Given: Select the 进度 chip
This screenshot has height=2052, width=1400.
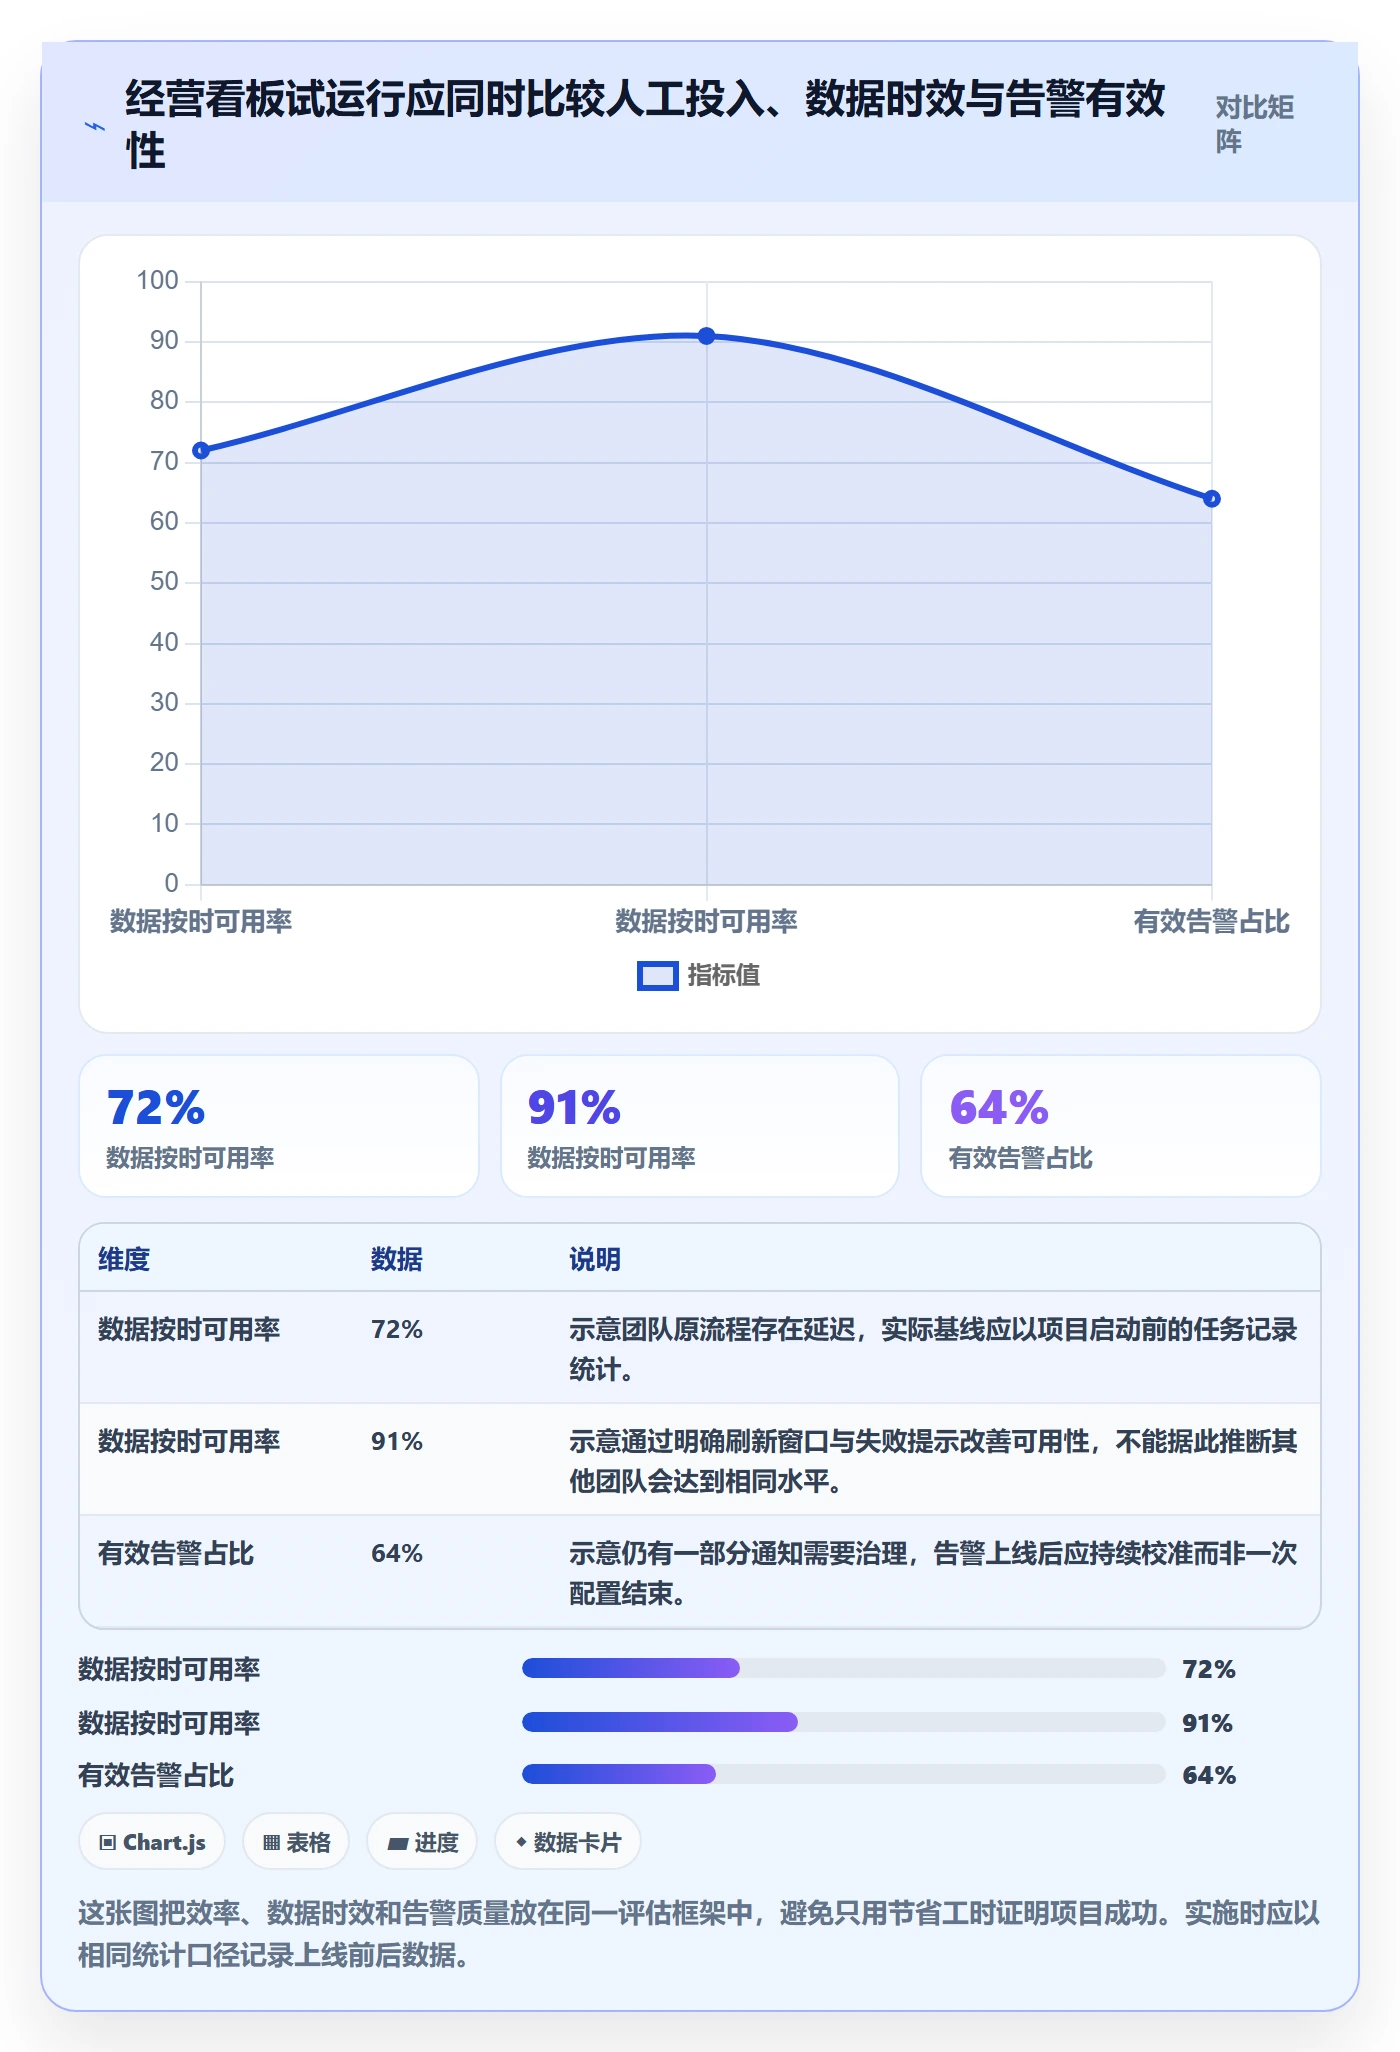Looking at the screenshot, I should coord(422,1842).
